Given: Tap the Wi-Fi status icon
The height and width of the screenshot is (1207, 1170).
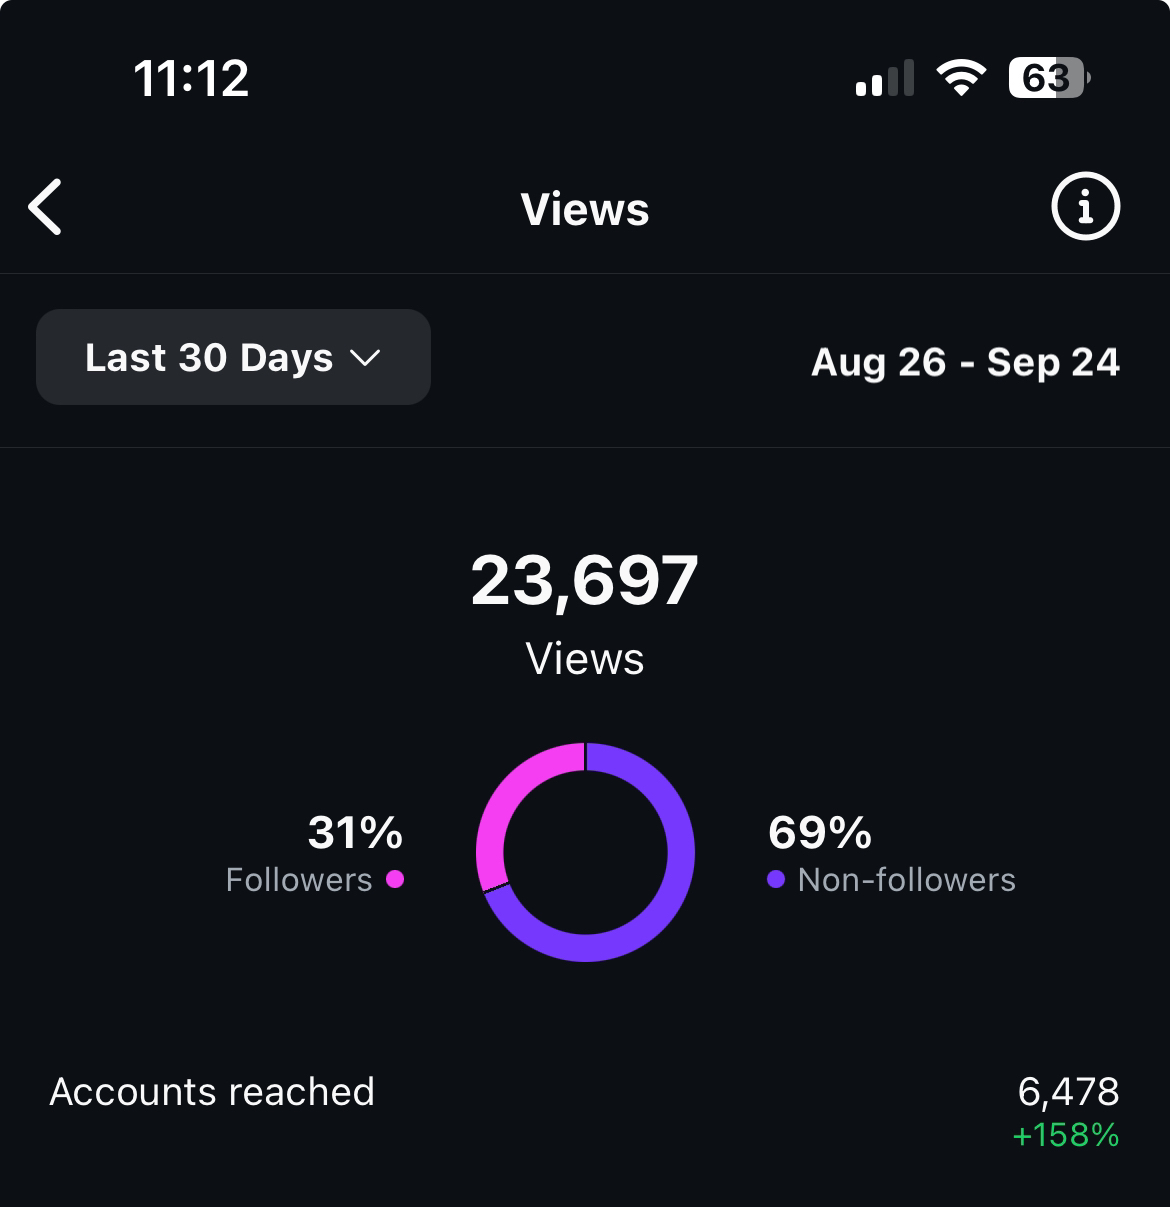Looking at the screenshot, I should [960, 78].
